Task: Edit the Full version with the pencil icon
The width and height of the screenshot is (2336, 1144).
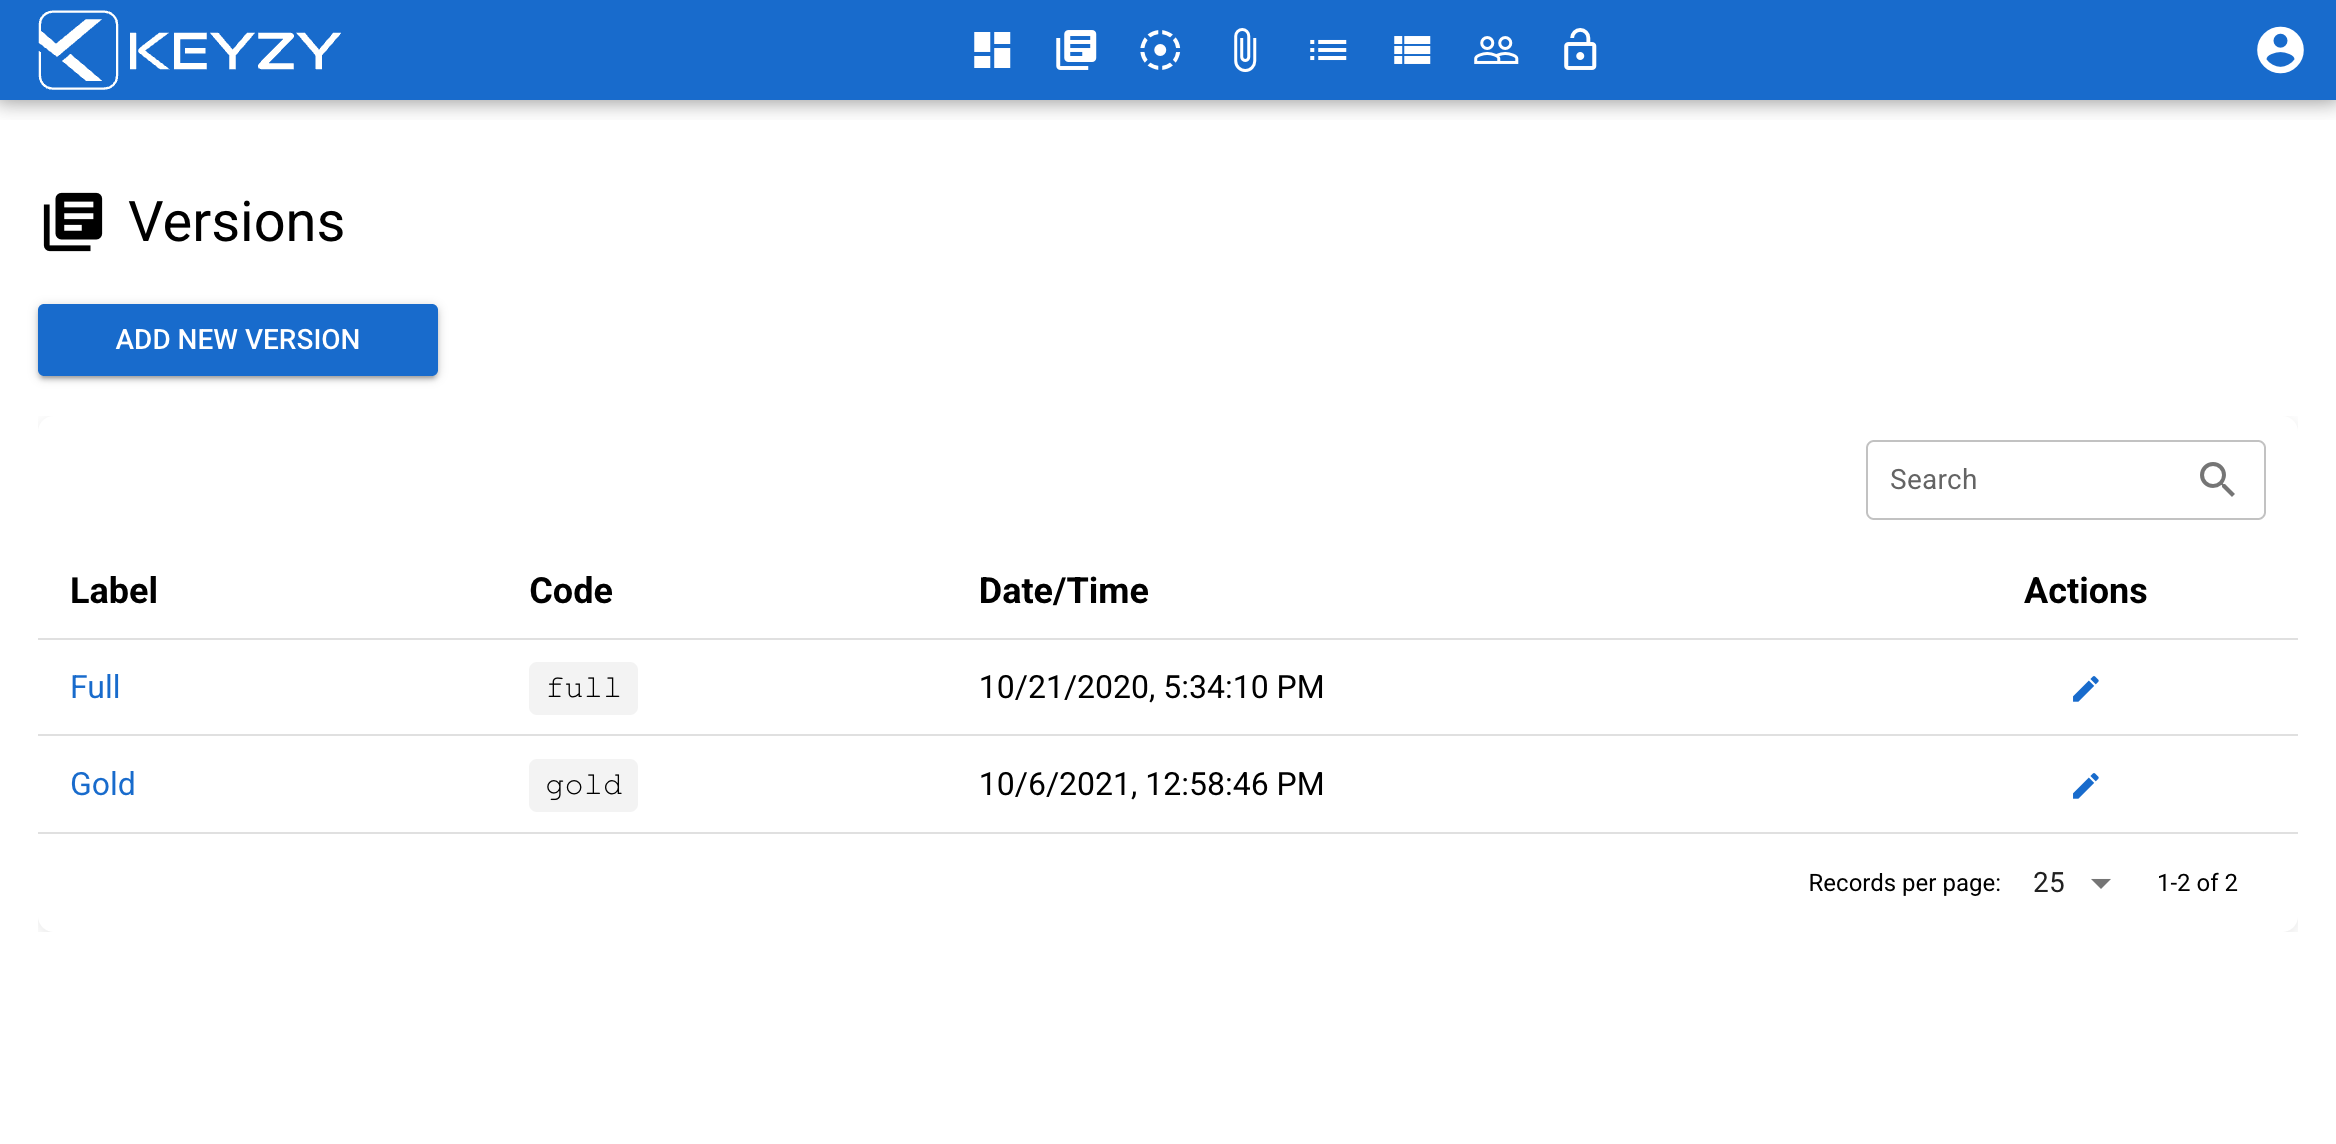Action: pos(2086,687)
